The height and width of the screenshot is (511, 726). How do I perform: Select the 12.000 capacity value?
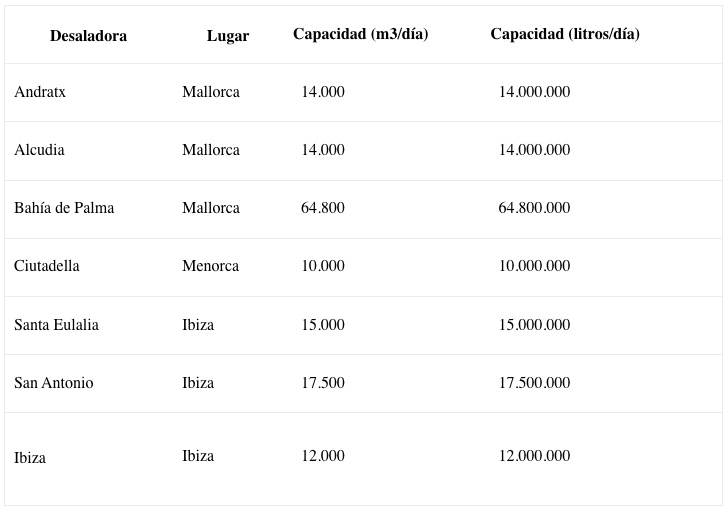[323, 456]
